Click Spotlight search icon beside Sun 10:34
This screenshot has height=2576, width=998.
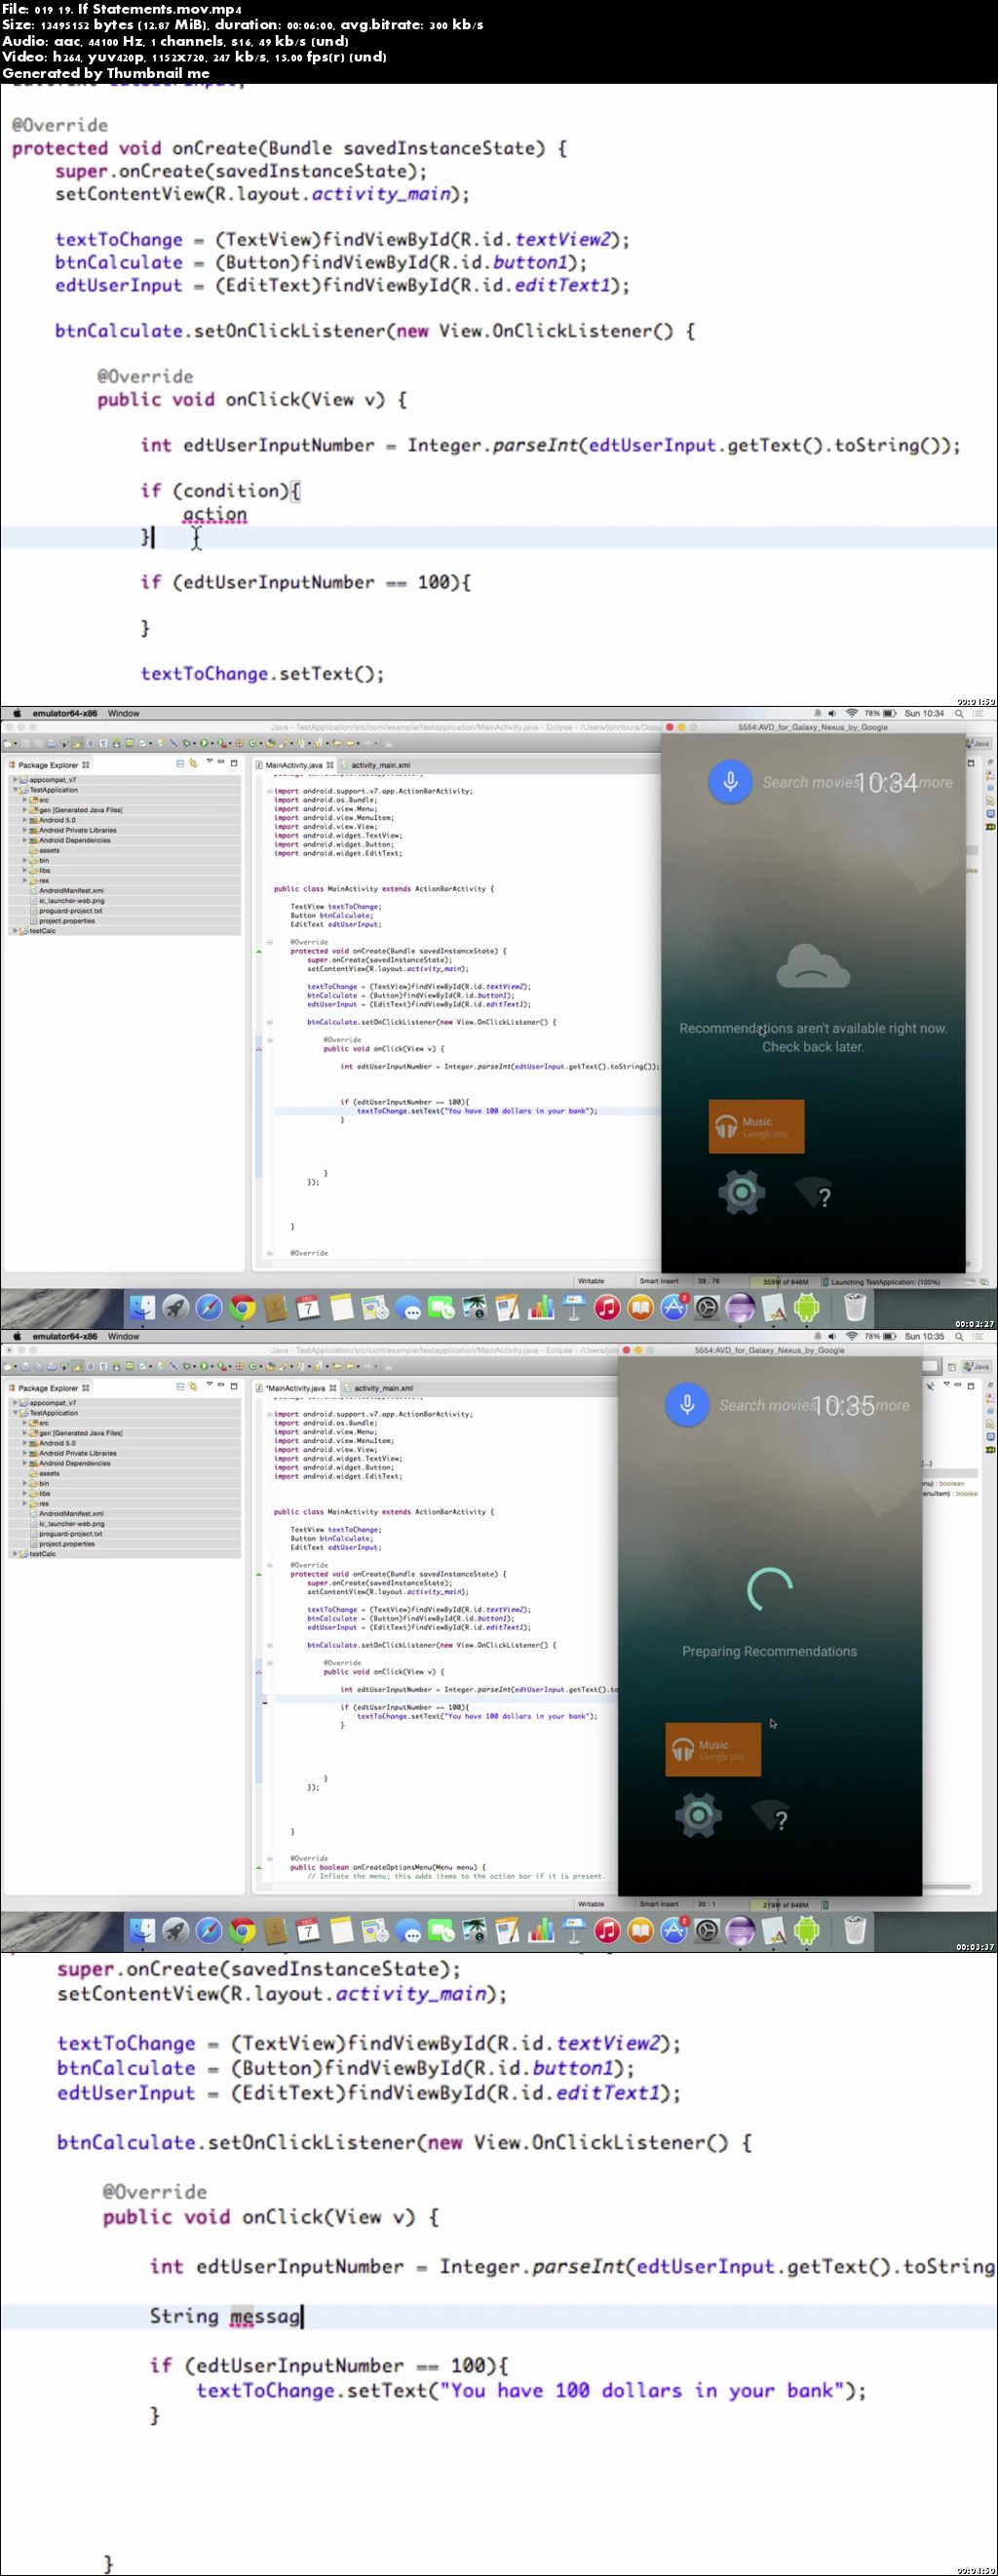point(958,713)
